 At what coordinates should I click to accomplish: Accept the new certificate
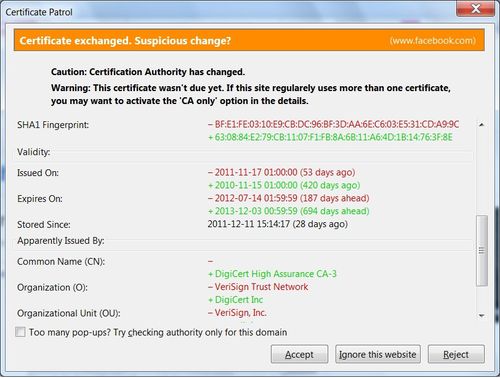pos(299,354)
